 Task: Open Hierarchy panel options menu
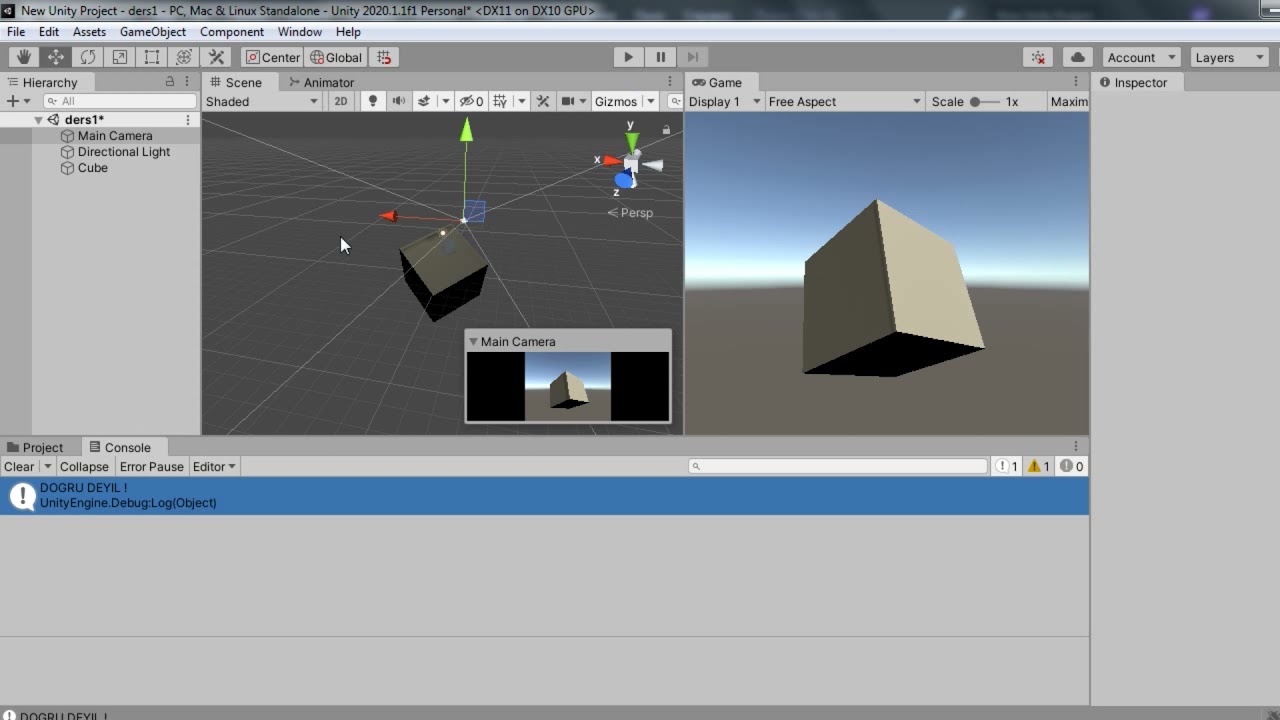click(x=189, y=82)
